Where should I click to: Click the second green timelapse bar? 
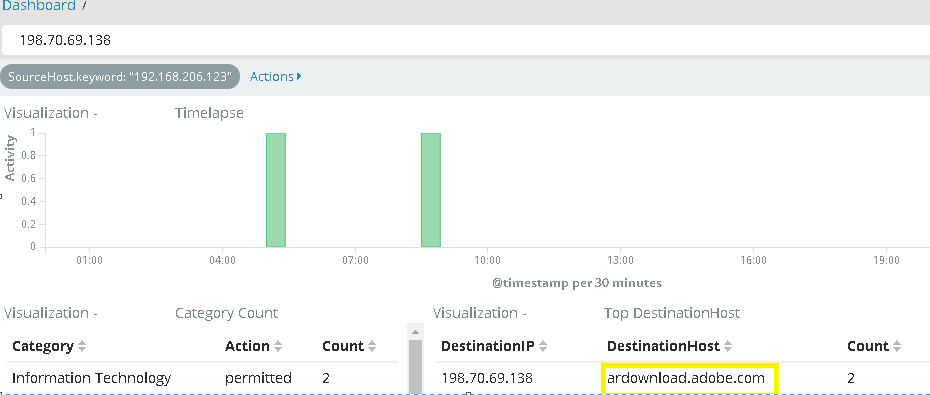tap(431, 190)
